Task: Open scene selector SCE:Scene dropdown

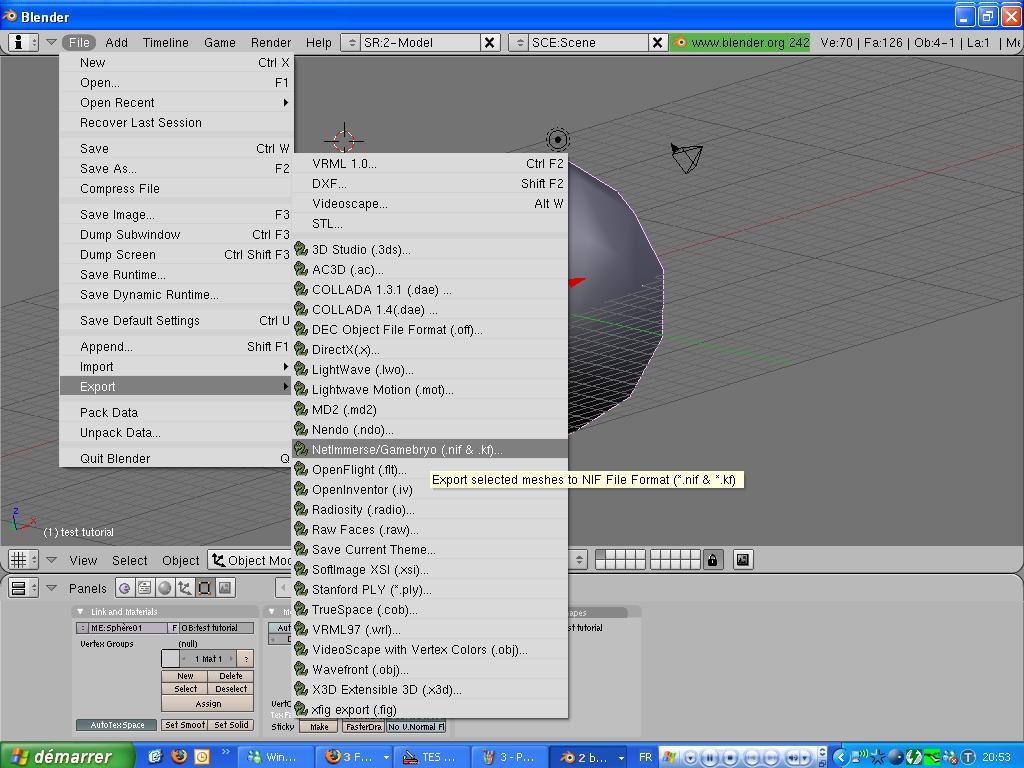Action: [x=520, y=42]
